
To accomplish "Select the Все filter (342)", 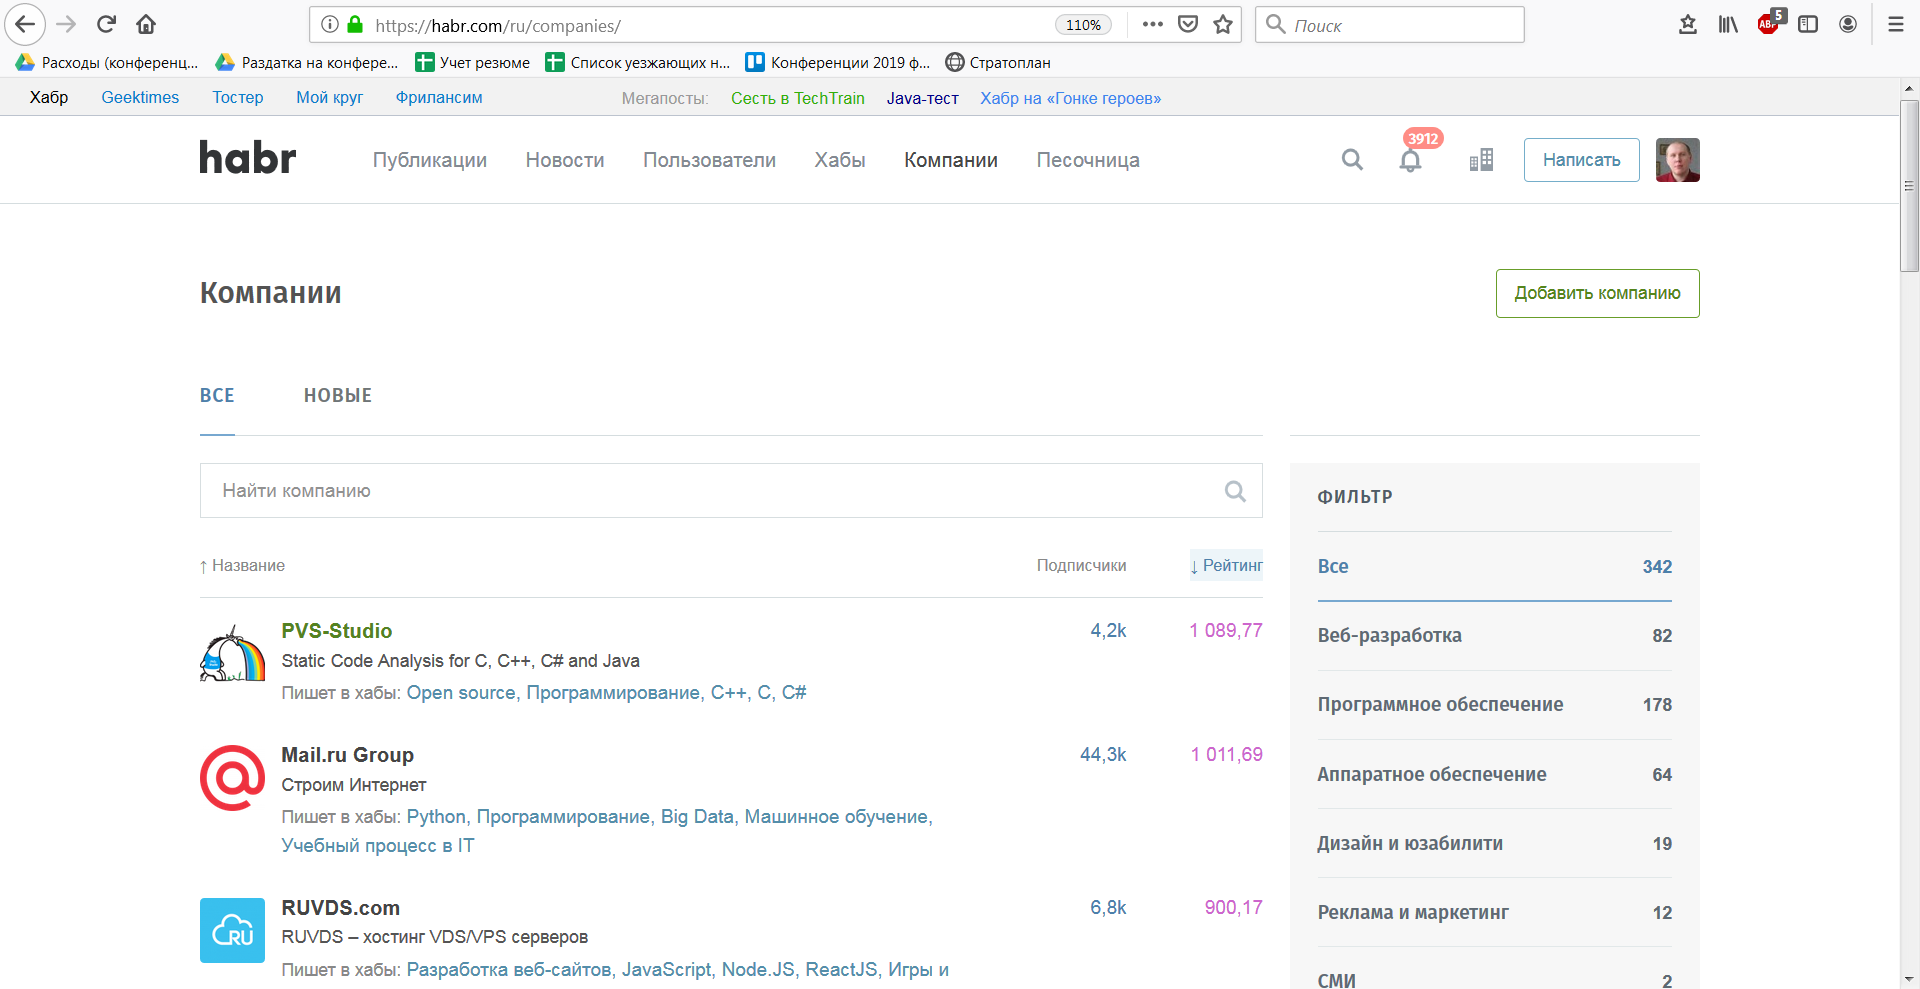I will [1494, 567].
